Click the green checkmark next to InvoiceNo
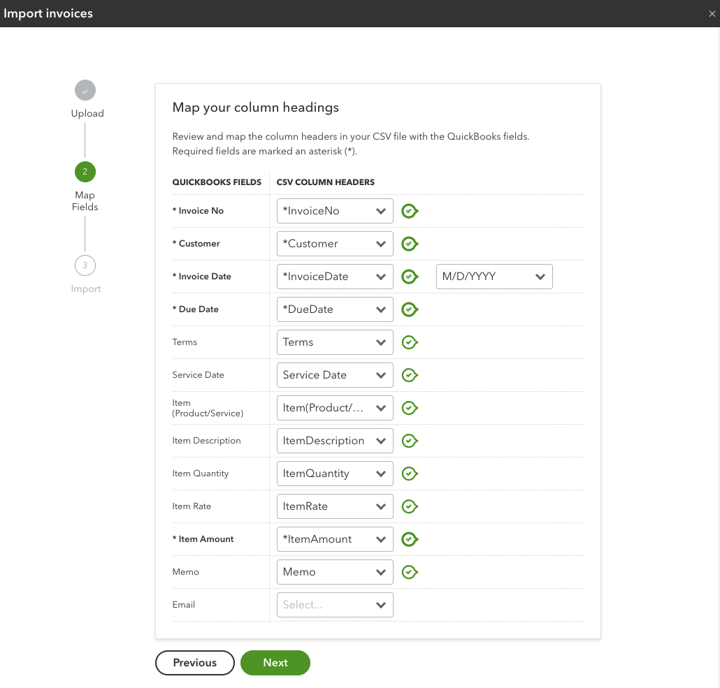Viewport: 720px width, 688px height. tap(410, 211)
